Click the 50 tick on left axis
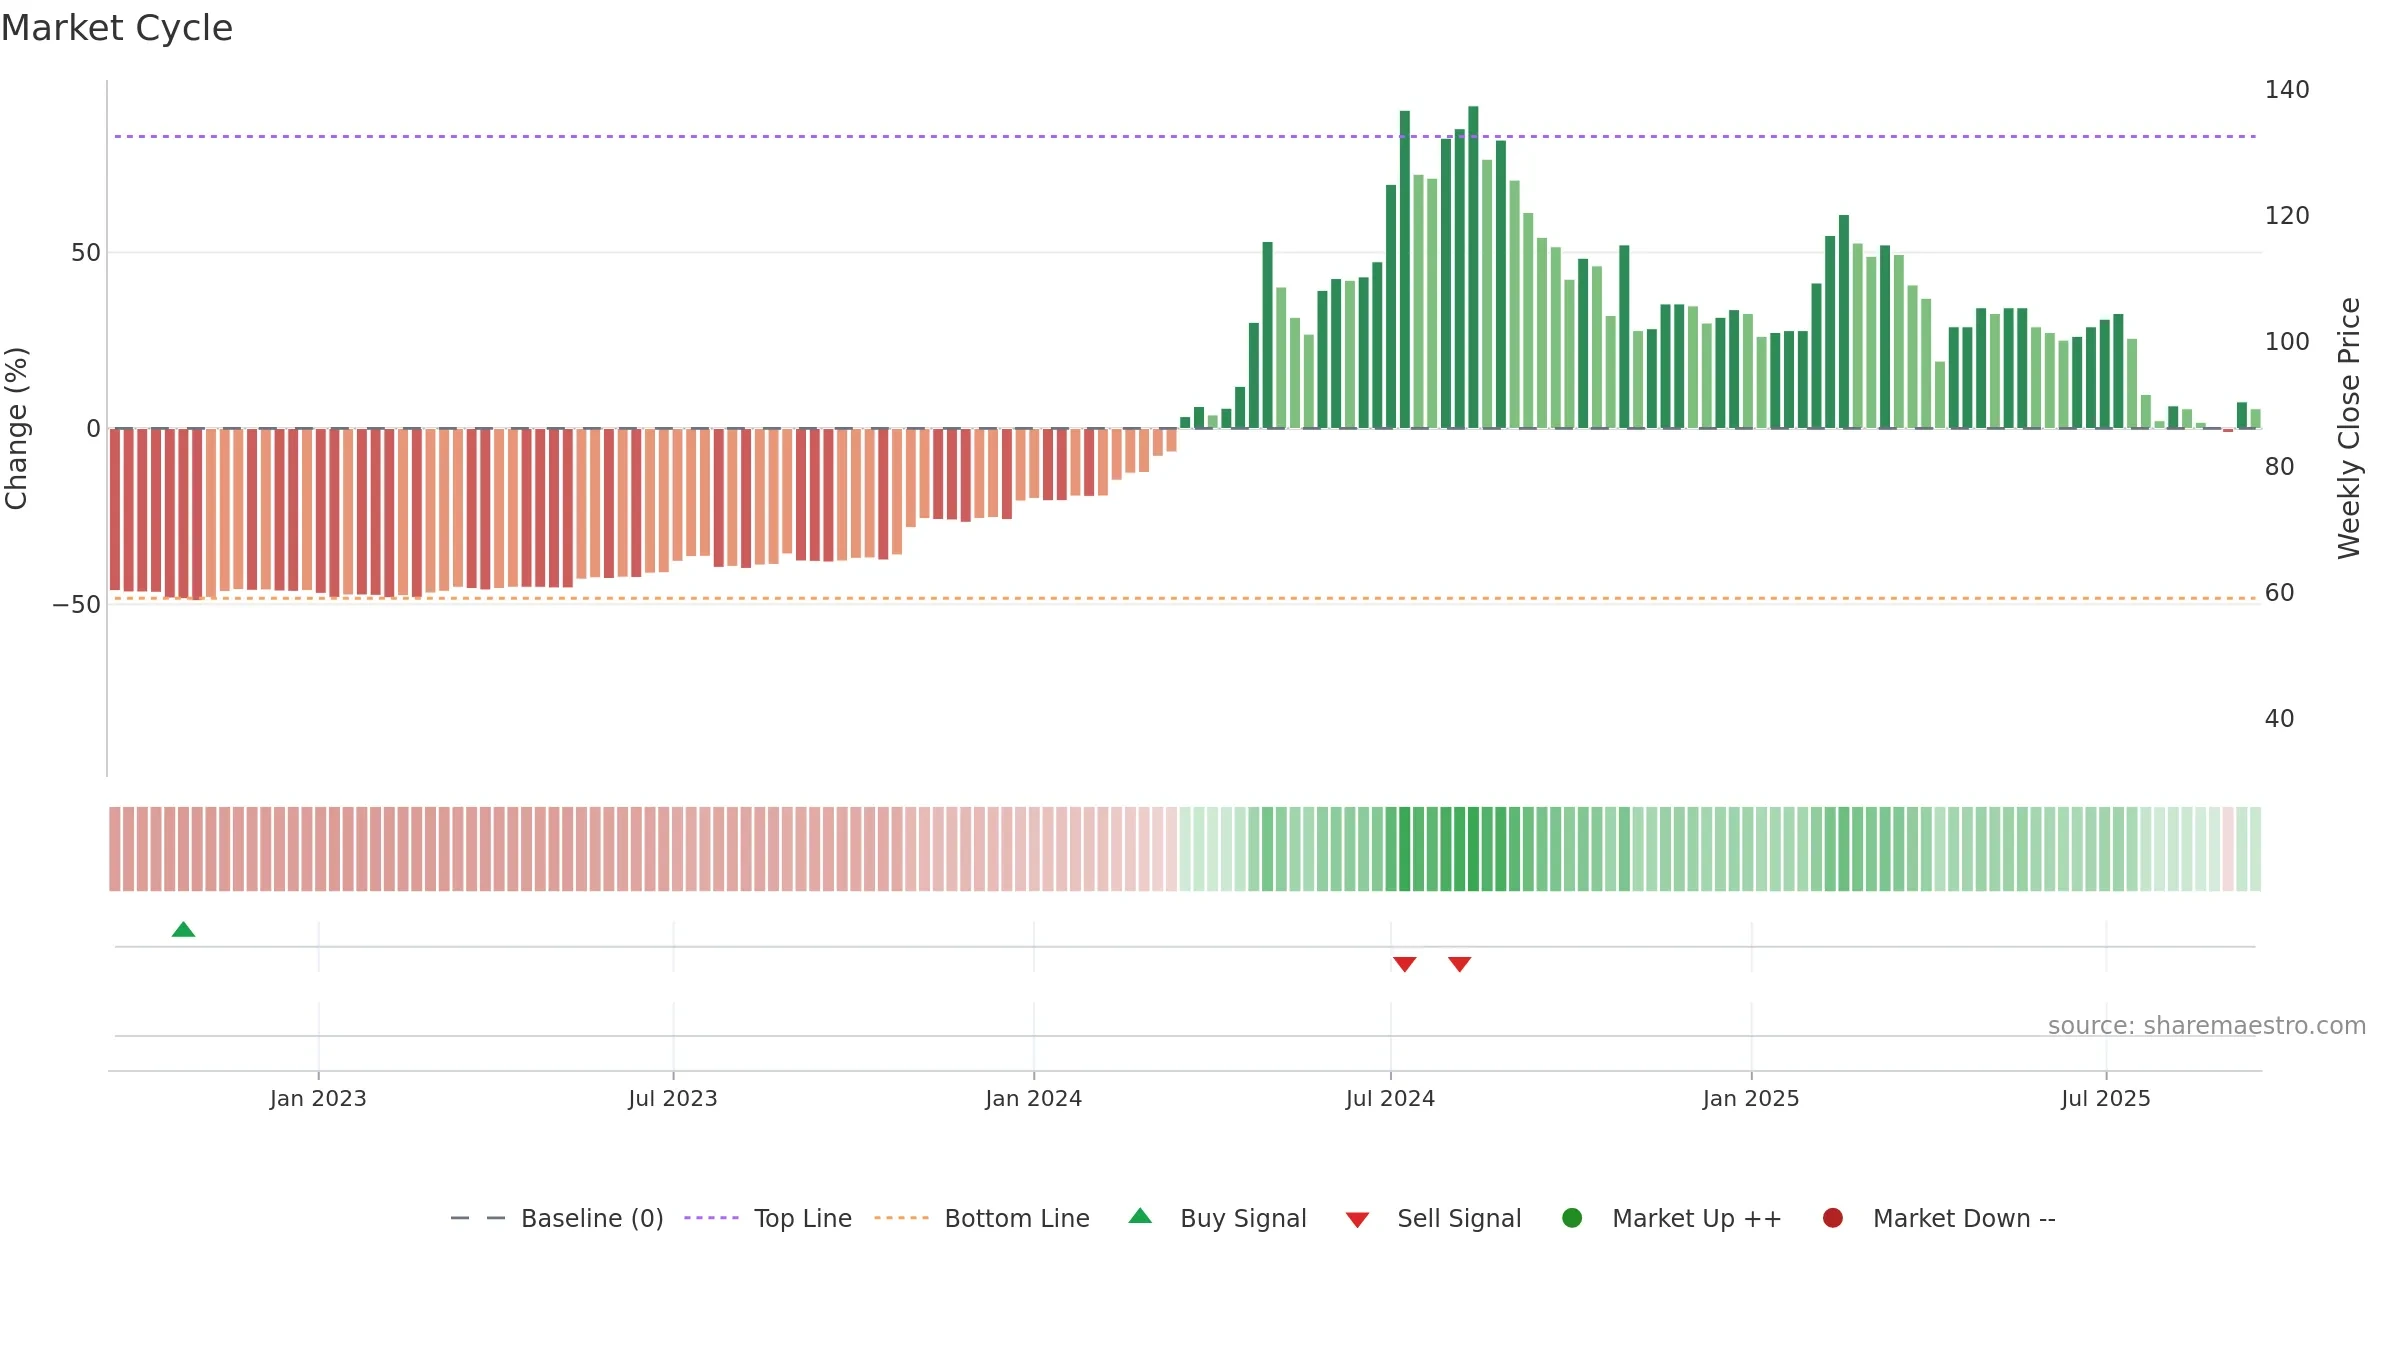The image size is (2400, 1350). point(86,253)
